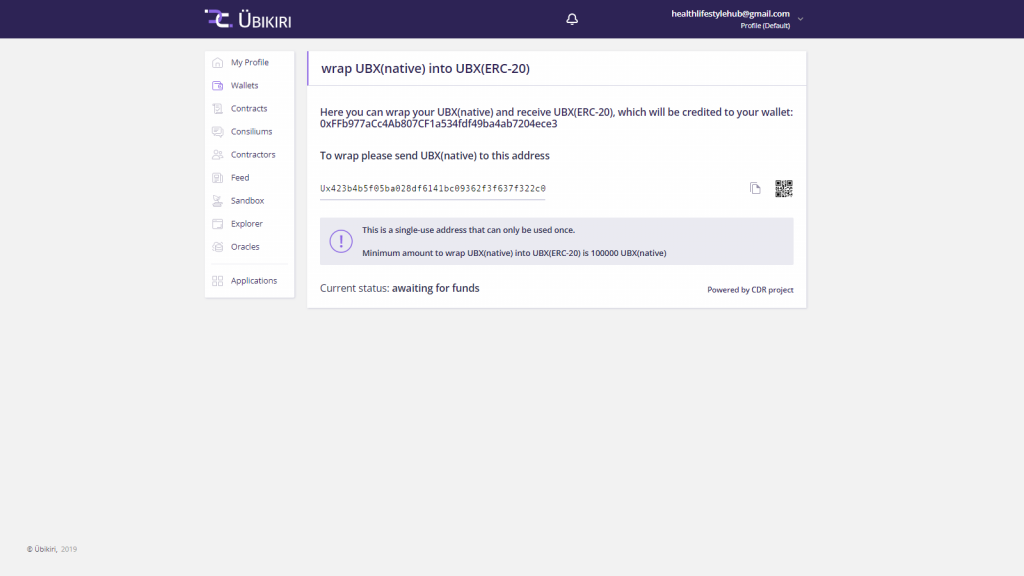The width and height of the screenshot is (1024, 576).
Task: Show QR code for wrap address
Action: click(x=784, y=188)
